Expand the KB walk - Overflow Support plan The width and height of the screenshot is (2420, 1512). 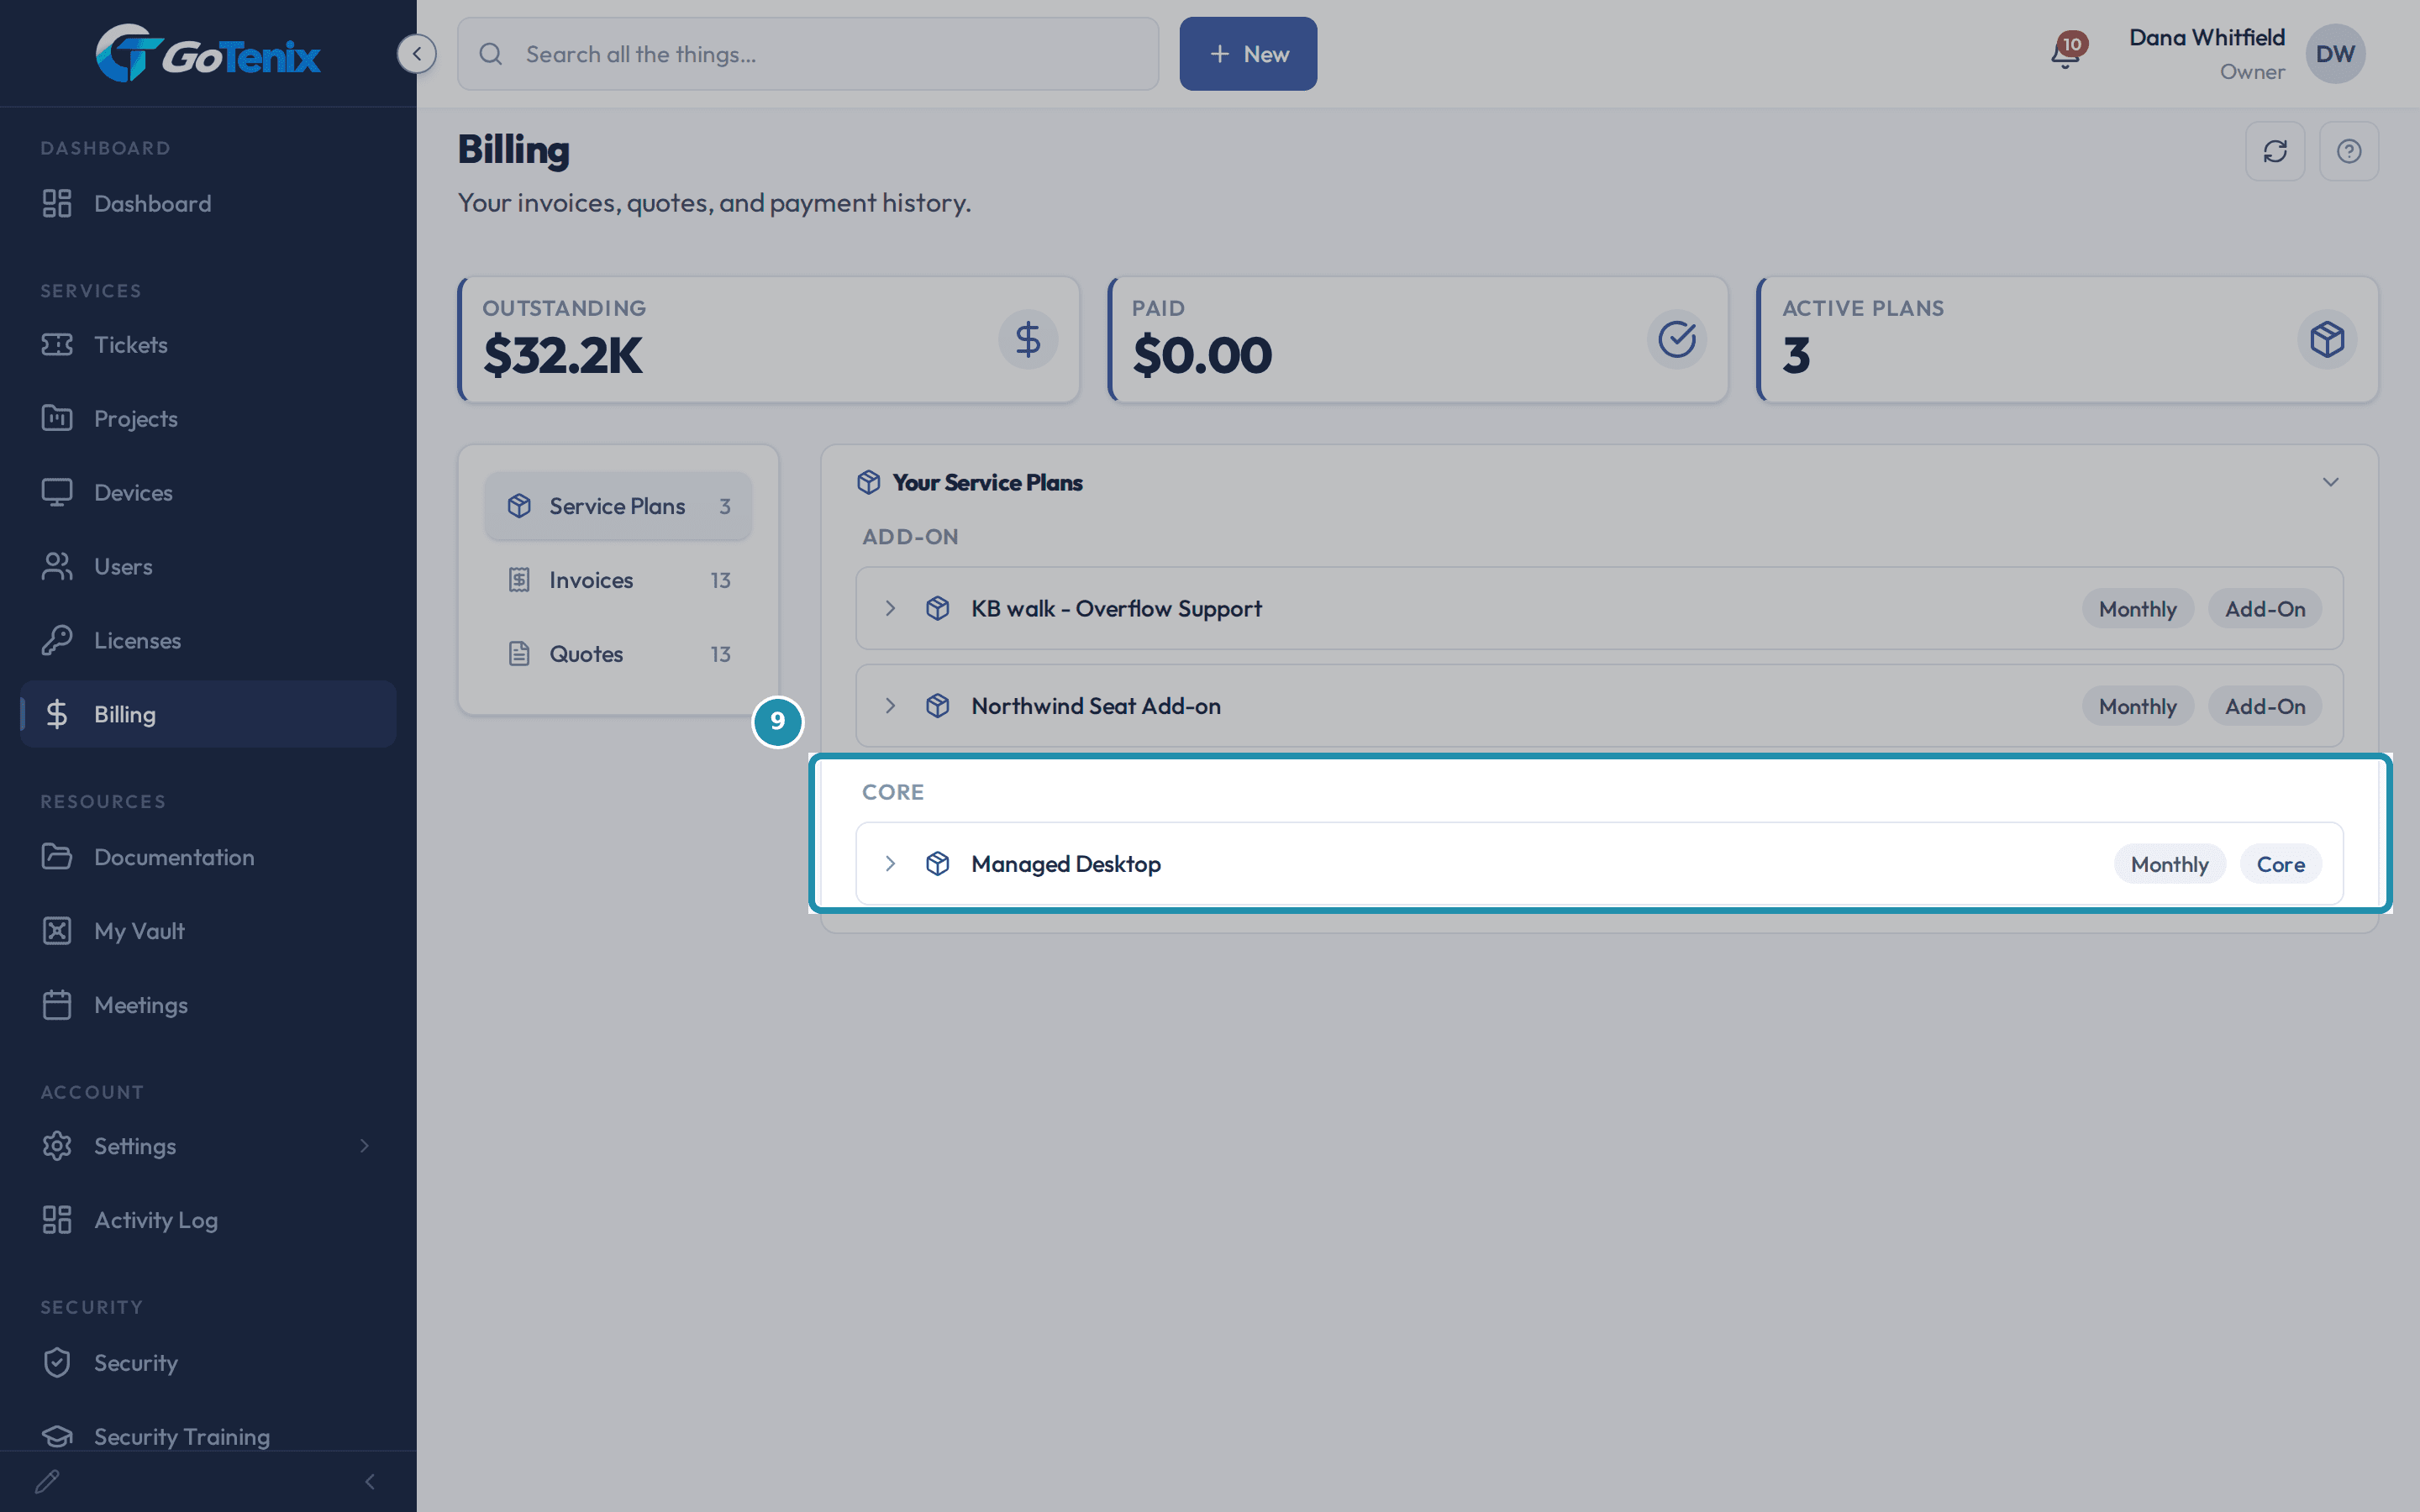tap(890, 609)
